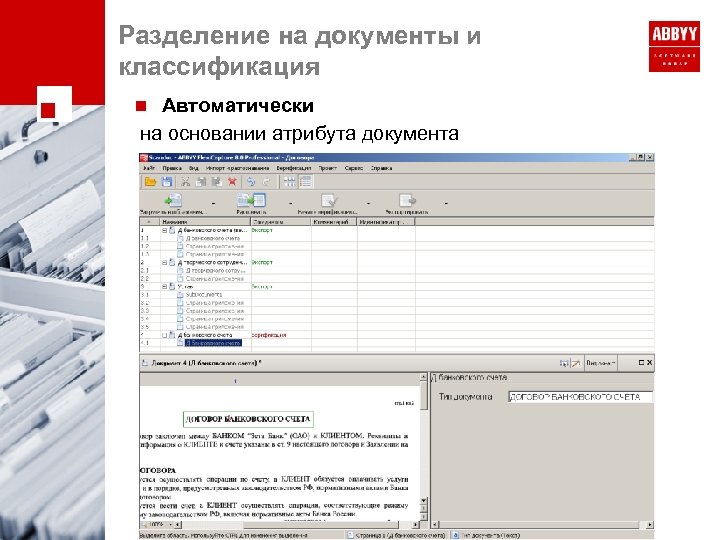Collapse document 3 tree node

click(164, 286)
